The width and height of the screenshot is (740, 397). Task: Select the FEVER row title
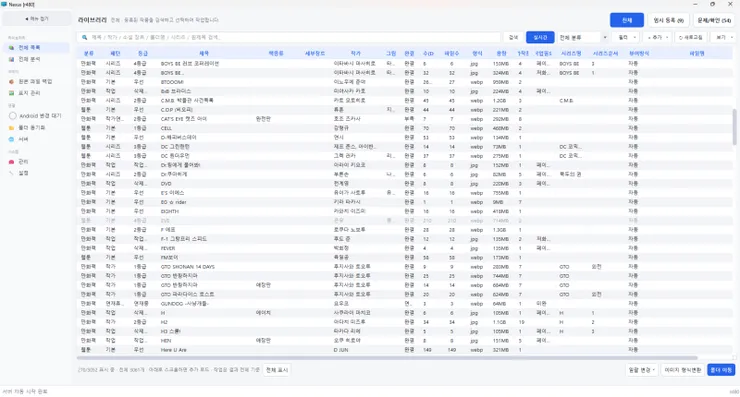coord(168,248)
